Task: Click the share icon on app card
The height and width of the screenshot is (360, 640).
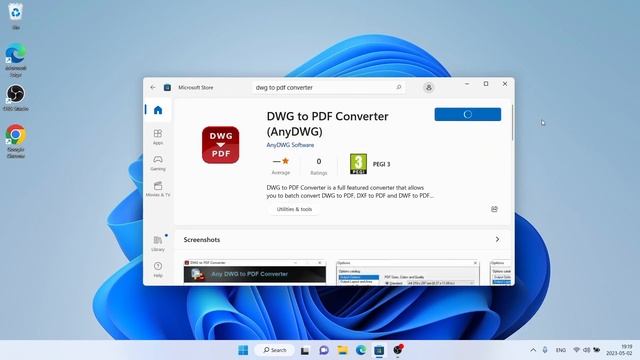Action: (494, 209)
